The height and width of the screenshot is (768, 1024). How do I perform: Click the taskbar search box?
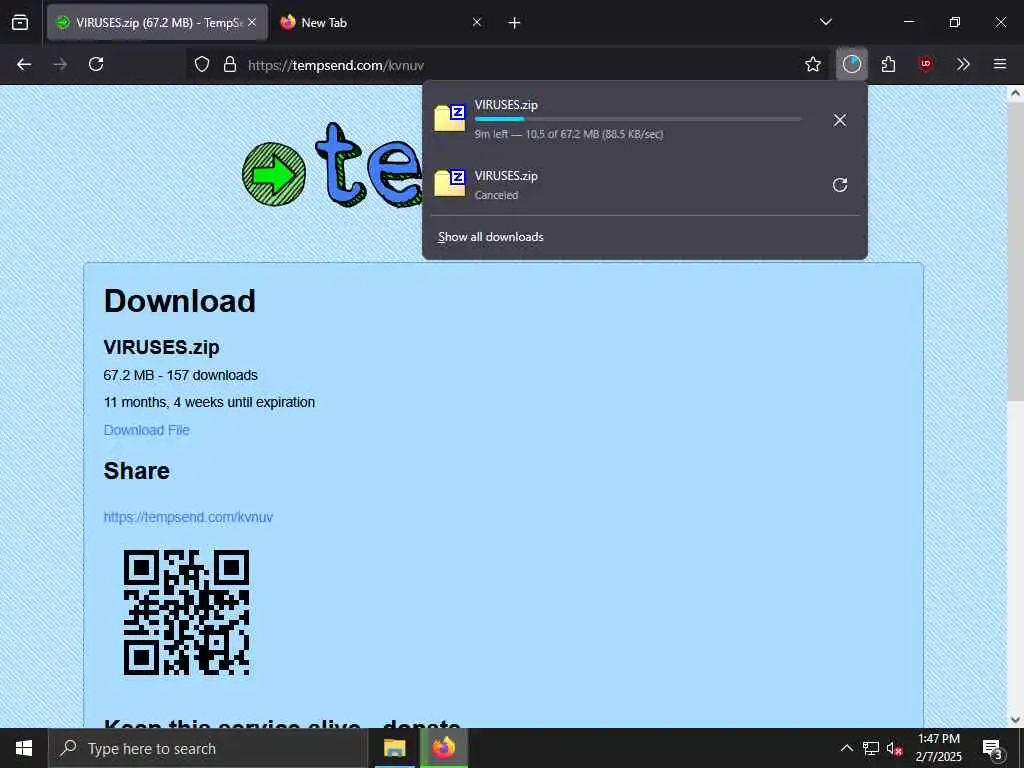(208, 748)
